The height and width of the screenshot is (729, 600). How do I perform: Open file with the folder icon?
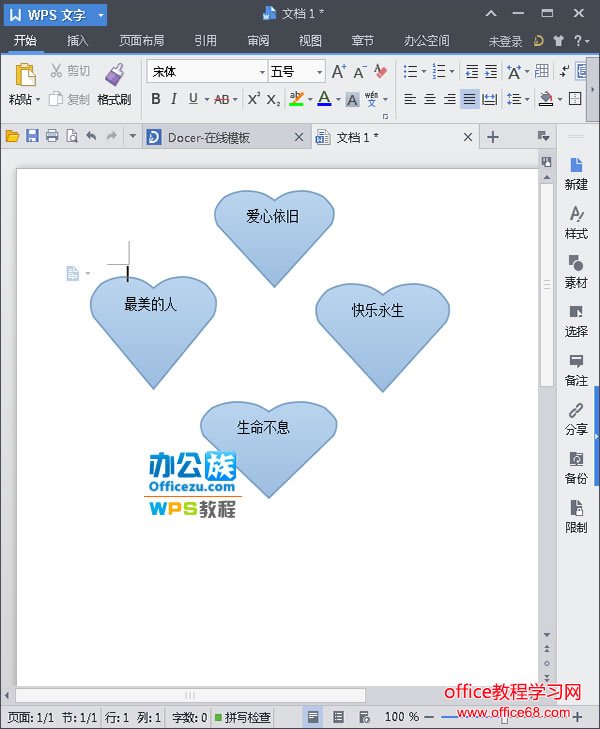[13, 136]
